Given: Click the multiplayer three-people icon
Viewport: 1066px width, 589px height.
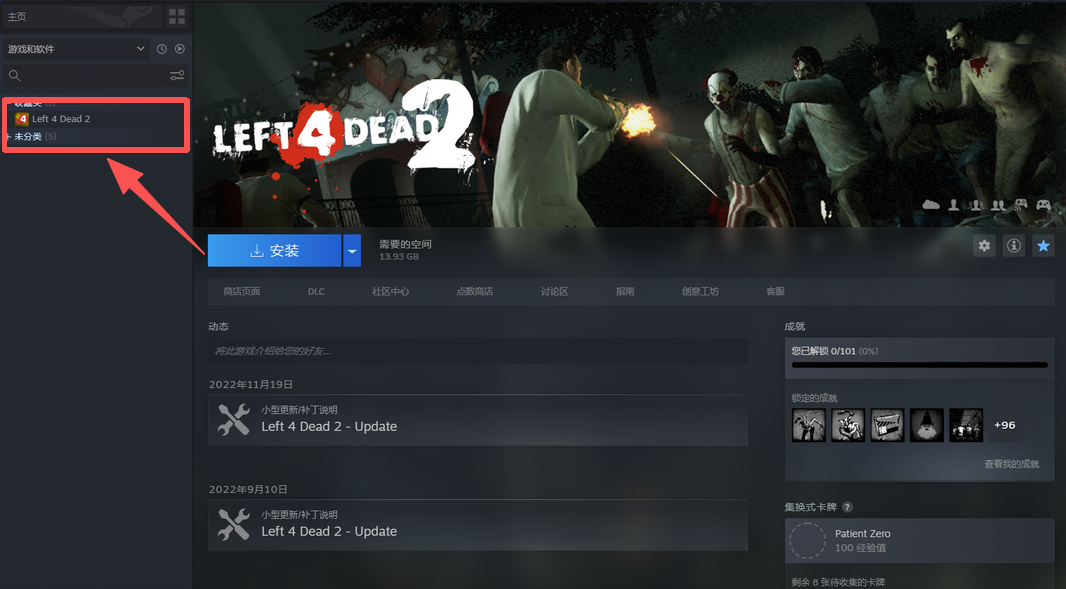Looking at the screenshot, I should 976,204.
